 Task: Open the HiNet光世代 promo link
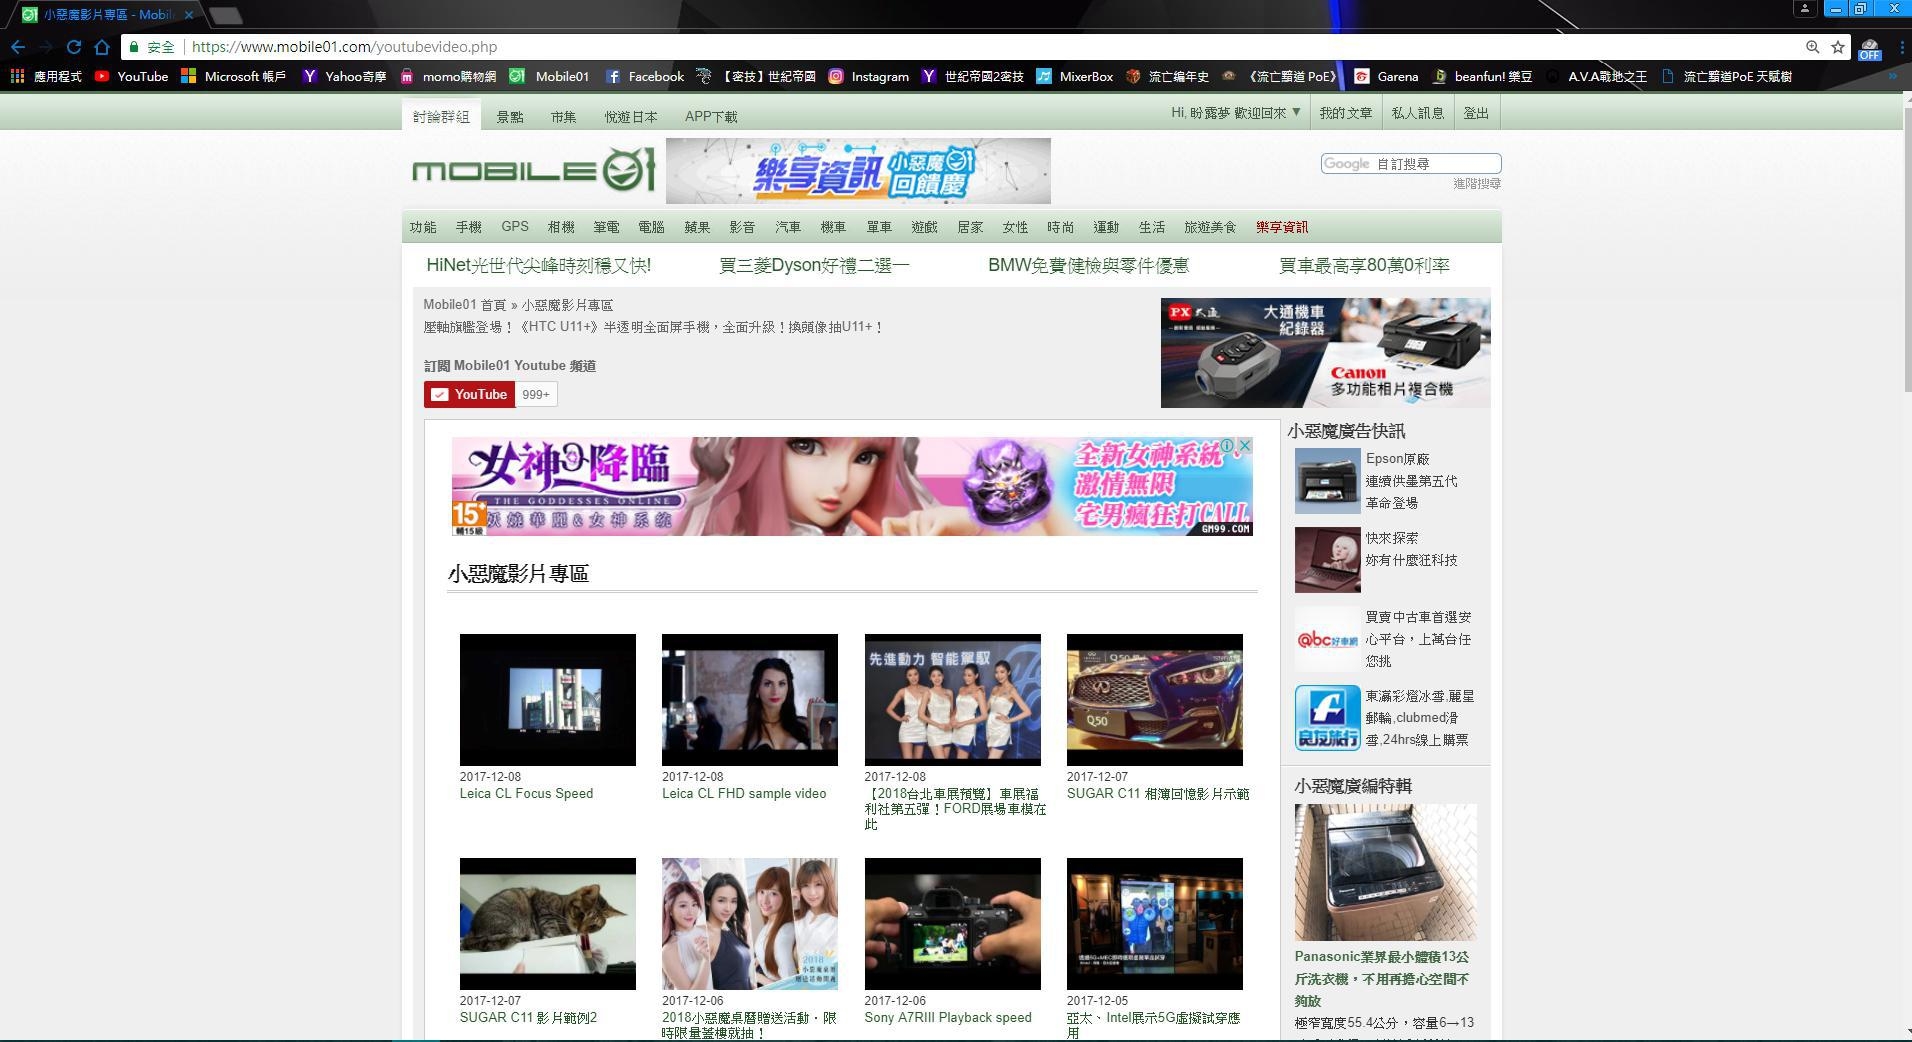pos(539,265)
